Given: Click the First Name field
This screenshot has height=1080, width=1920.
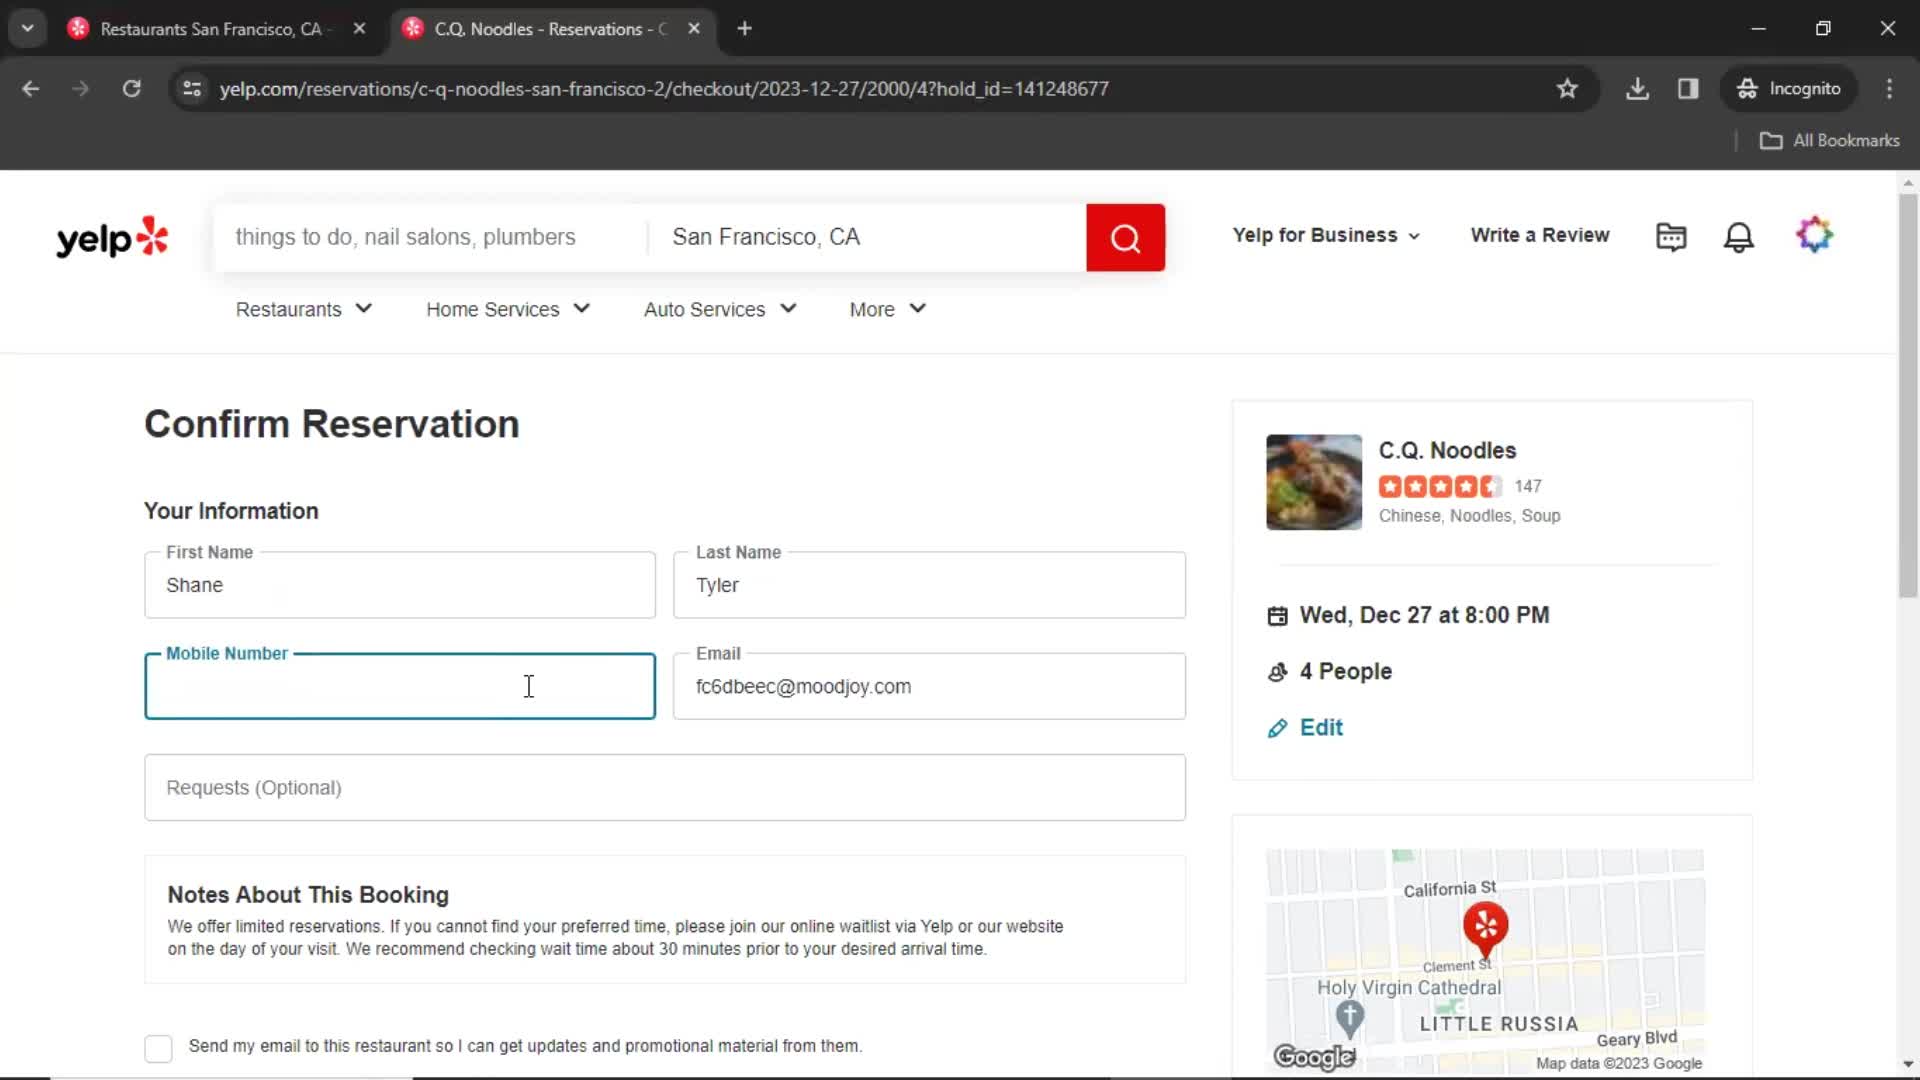Looking at the screenshot, I should pos(400,585).
